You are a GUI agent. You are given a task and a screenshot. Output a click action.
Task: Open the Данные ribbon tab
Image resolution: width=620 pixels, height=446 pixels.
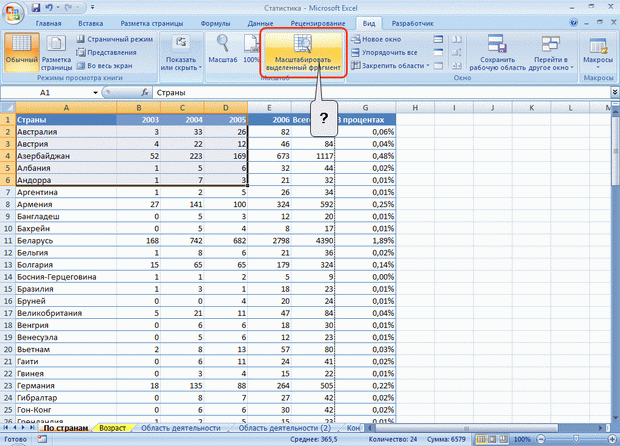coord(260,23)
